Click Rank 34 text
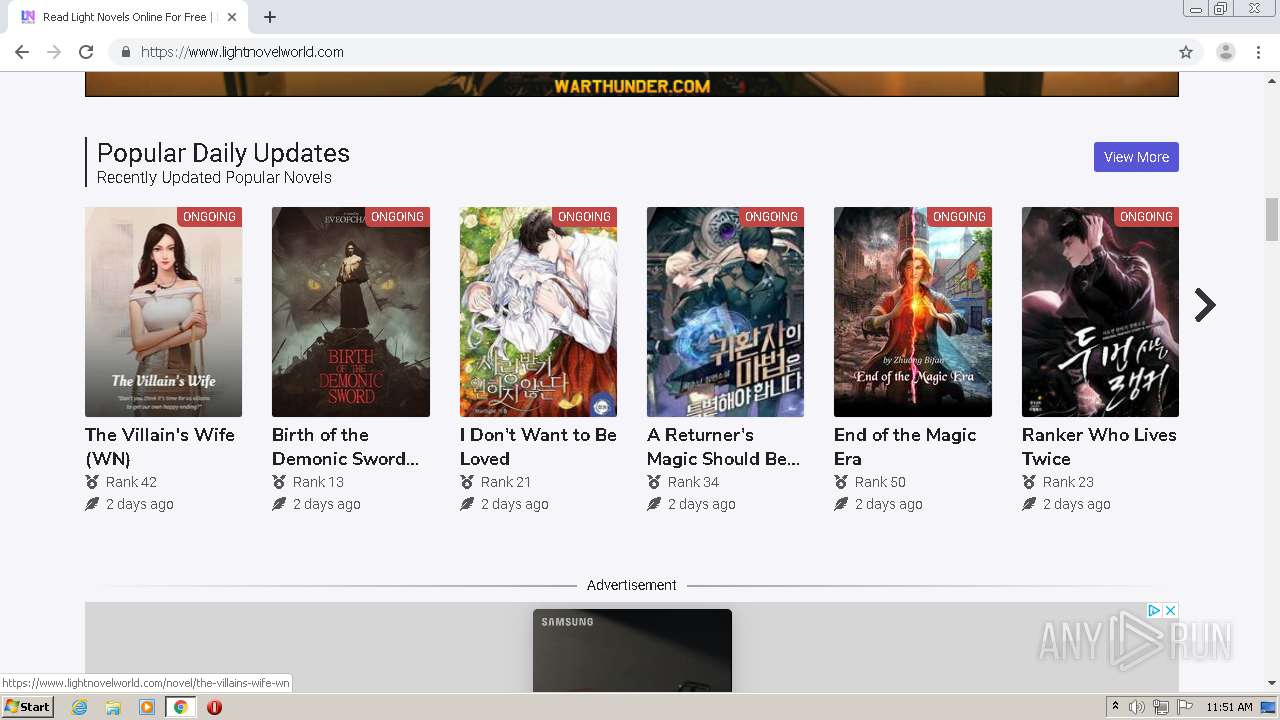The image size is (1280, 720). tap(693, 482)
